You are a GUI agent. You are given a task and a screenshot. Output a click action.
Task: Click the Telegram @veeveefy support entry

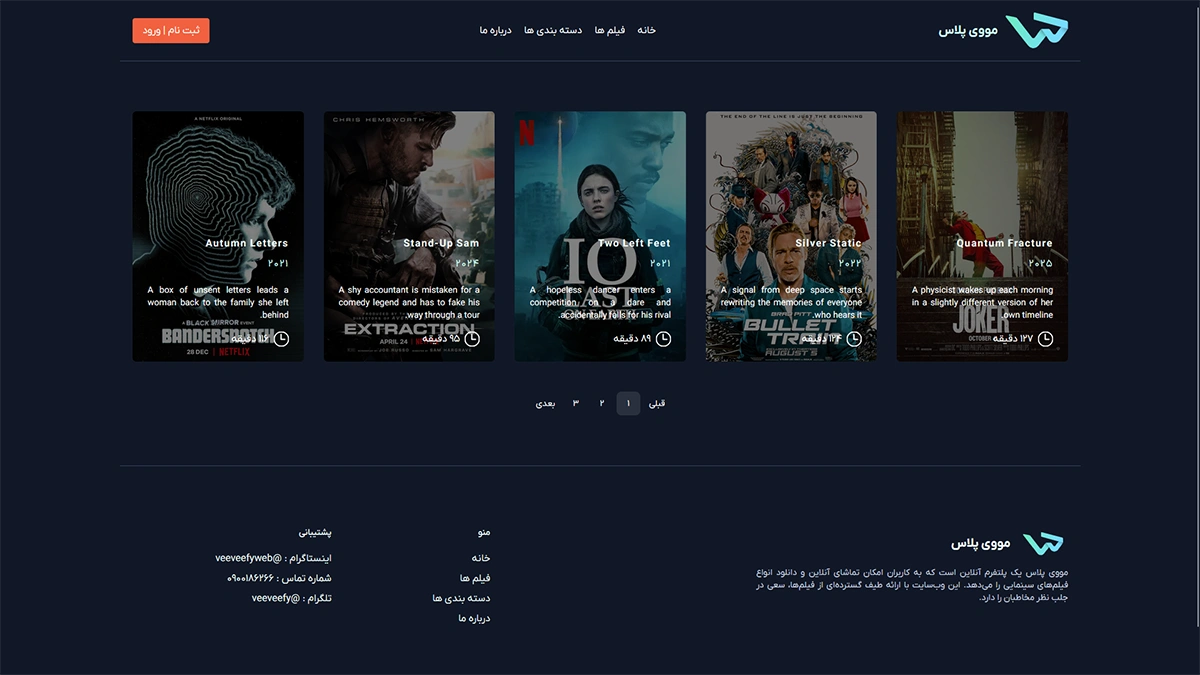tap(291, 598)
